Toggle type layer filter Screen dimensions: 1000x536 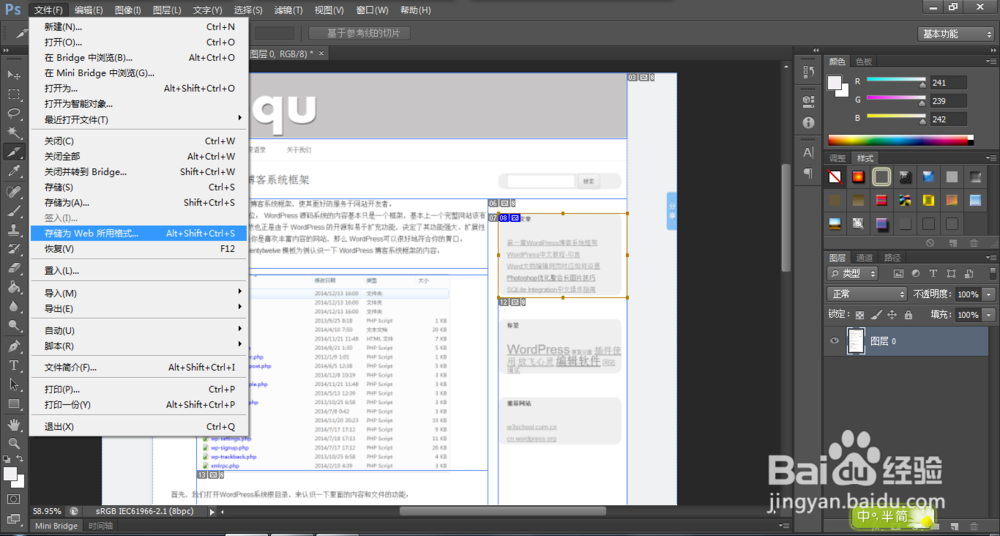(x=933, y=274)
